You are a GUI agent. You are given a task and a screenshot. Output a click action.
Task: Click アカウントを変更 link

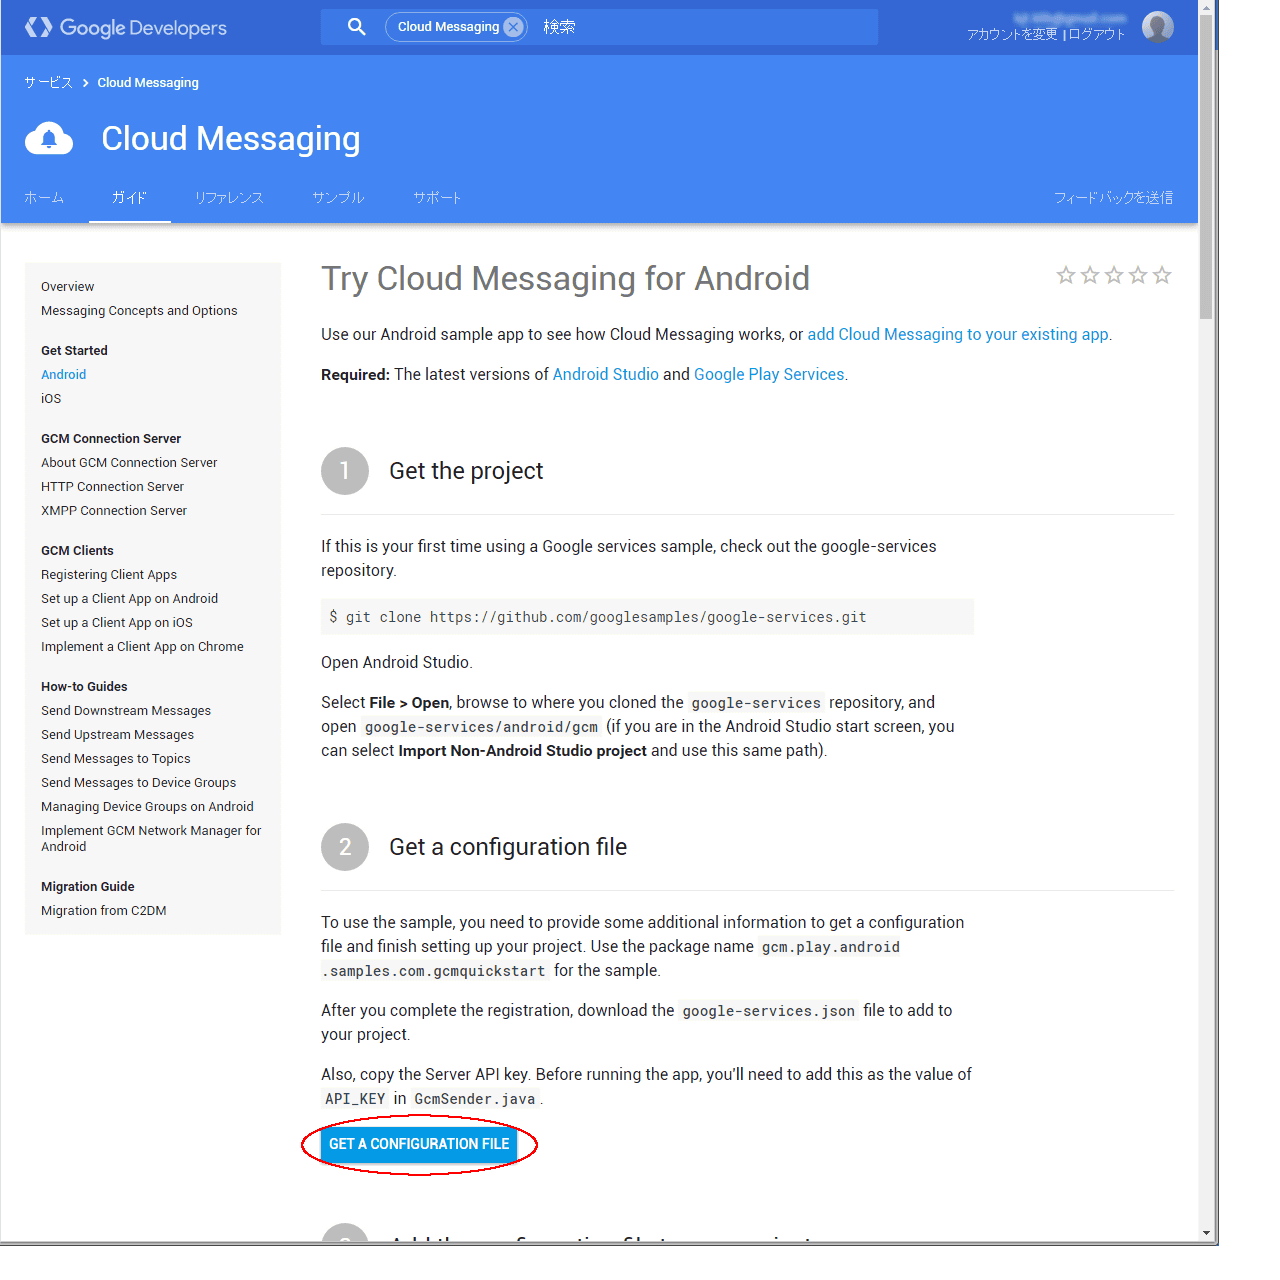pyautogui.click(x=1012, y=34)
